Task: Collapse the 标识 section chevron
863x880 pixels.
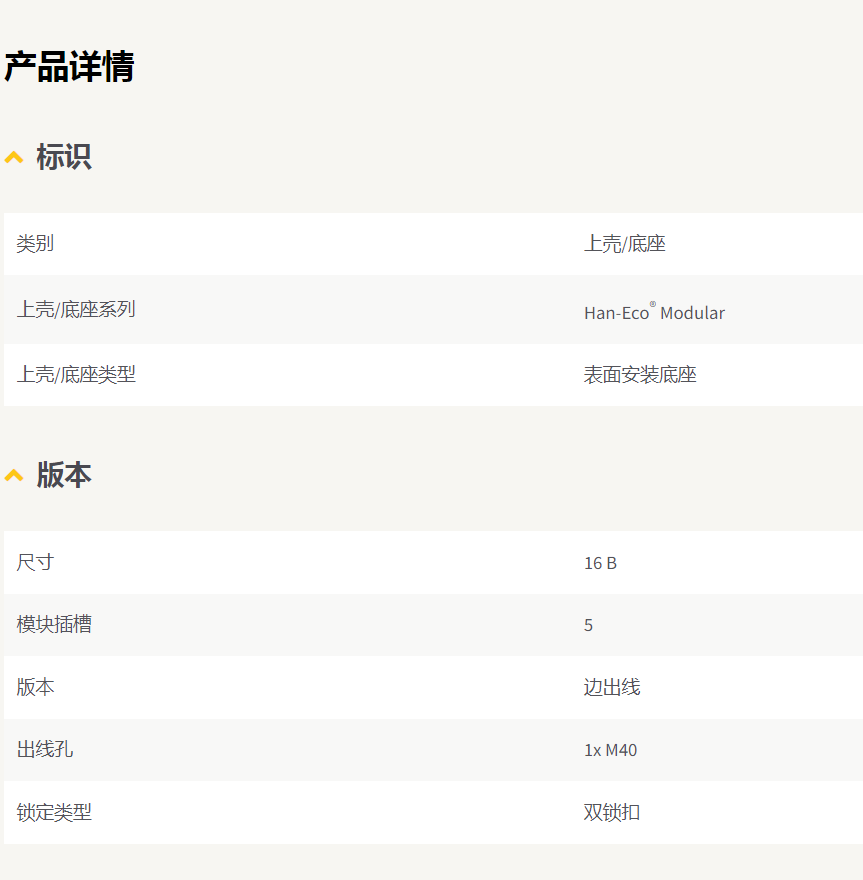Action: coord(14,158)
